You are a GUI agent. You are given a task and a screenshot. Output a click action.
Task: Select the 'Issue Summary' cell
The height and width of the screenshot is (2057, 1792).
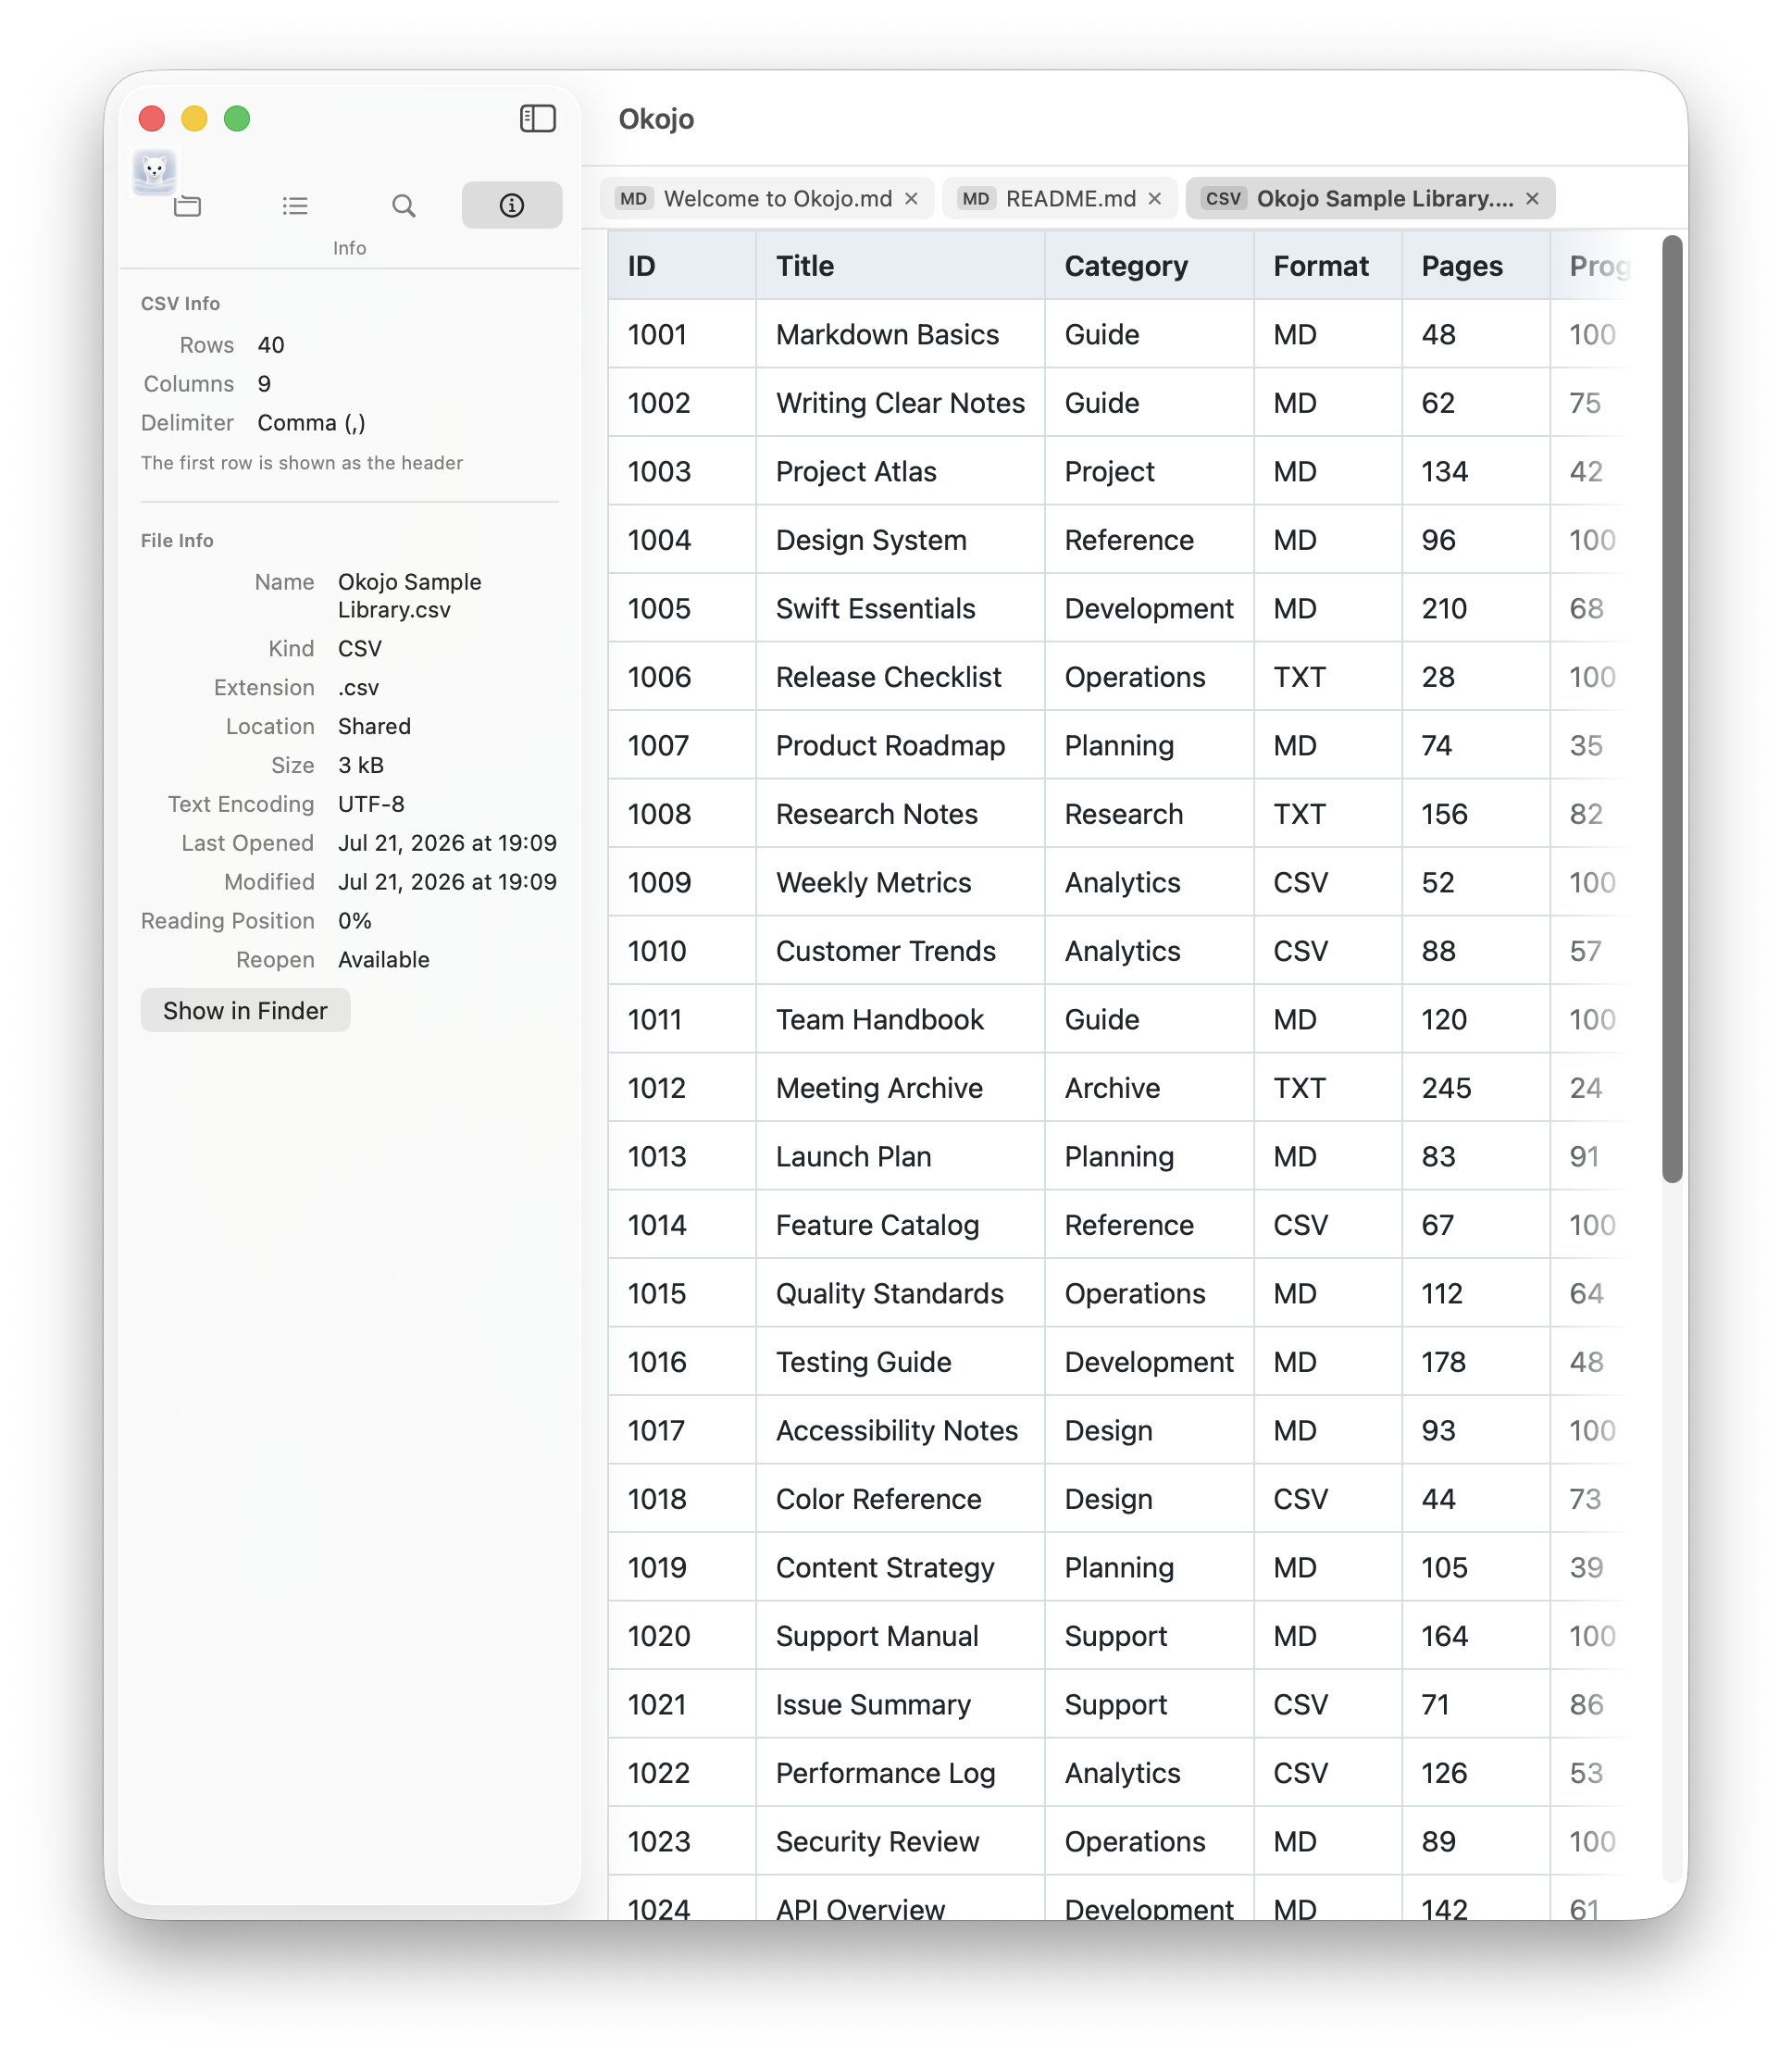click(900, 1705)
